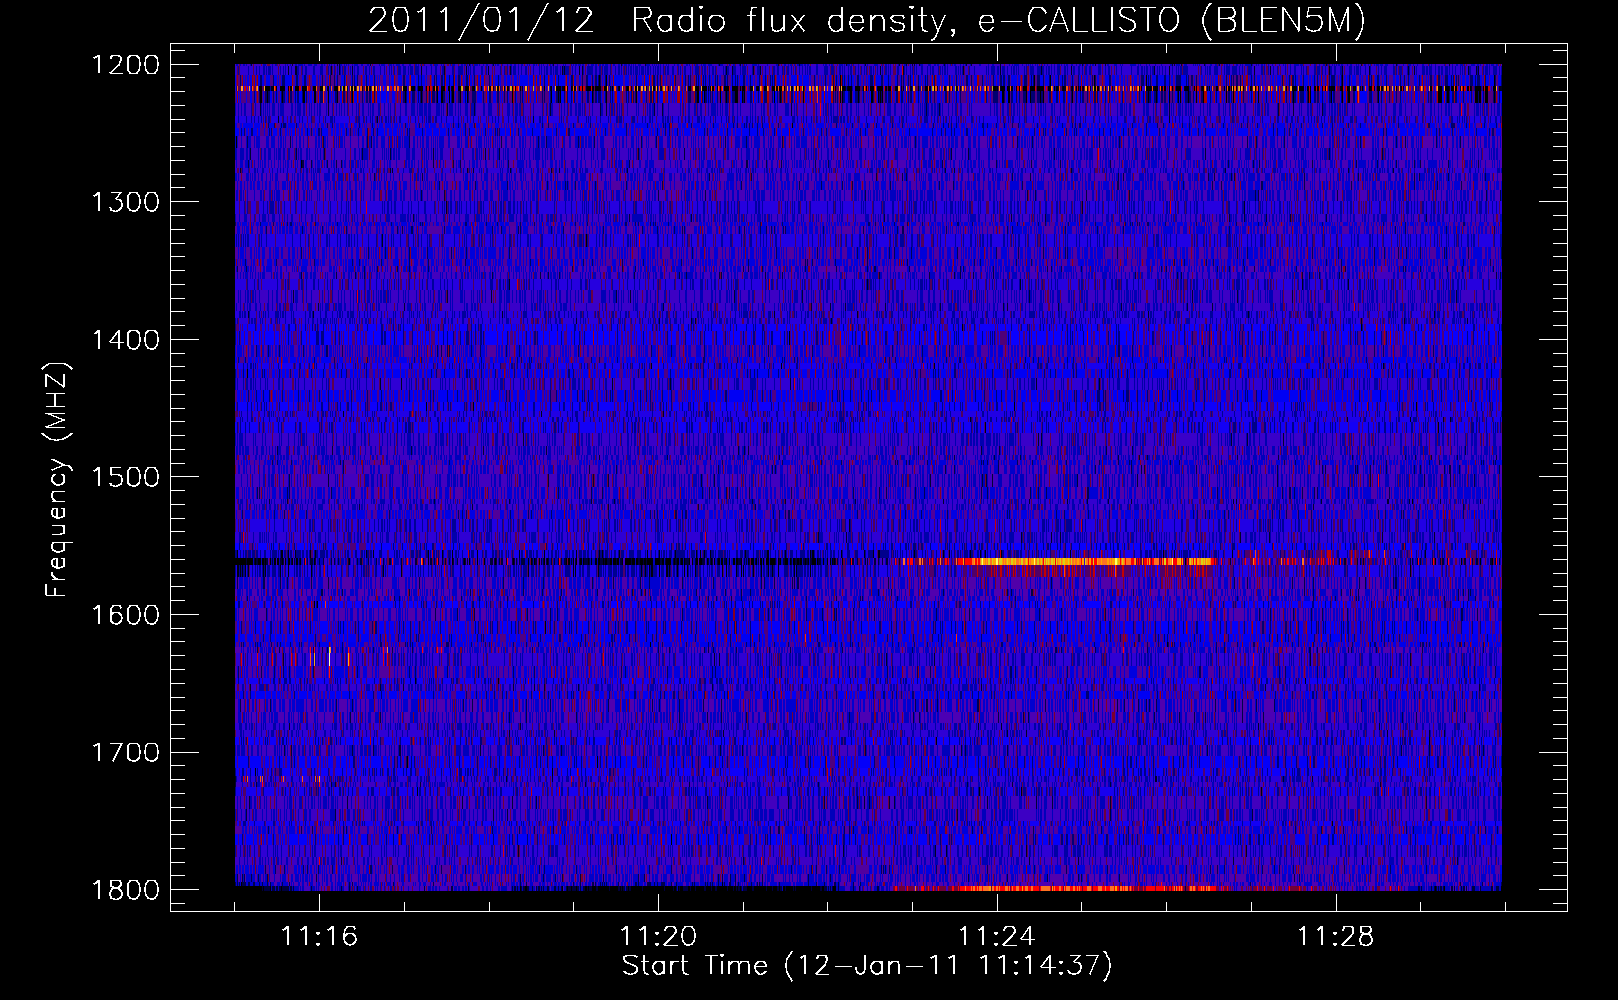1618x1000 pixels.
Task: Click the 'Frequency (MHZ)' axis label
Action: tap(58, 480)
